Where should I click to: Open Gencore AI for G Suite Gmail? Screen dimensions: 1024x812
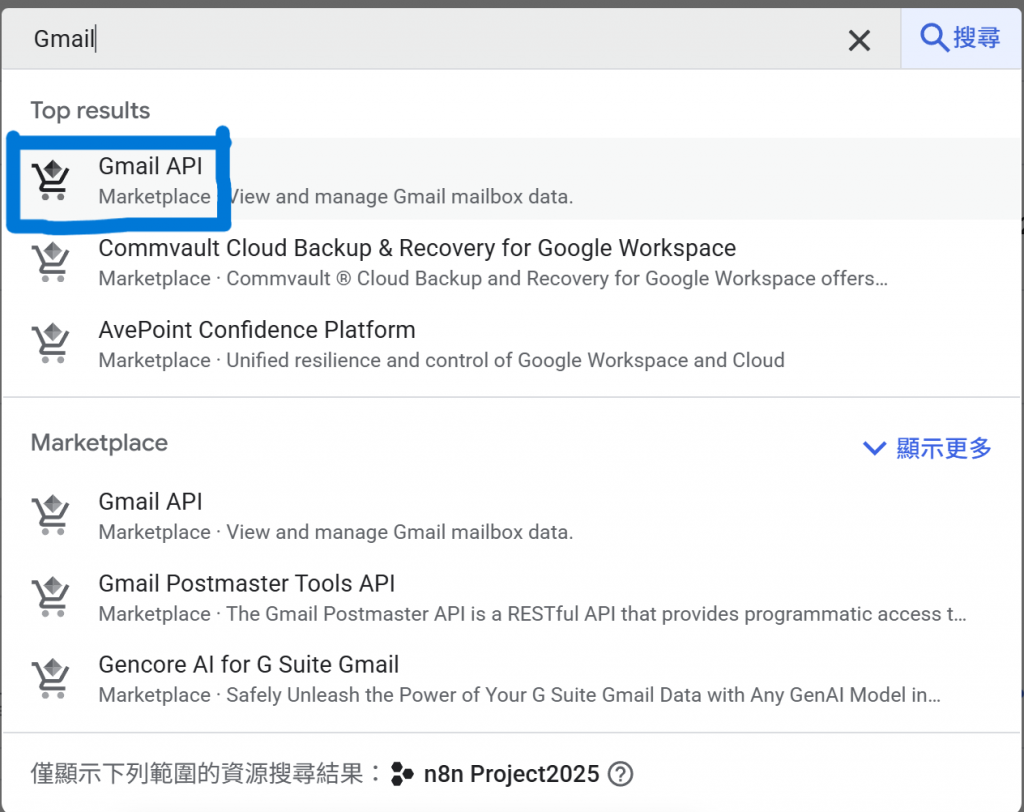[x=248, y=665]
